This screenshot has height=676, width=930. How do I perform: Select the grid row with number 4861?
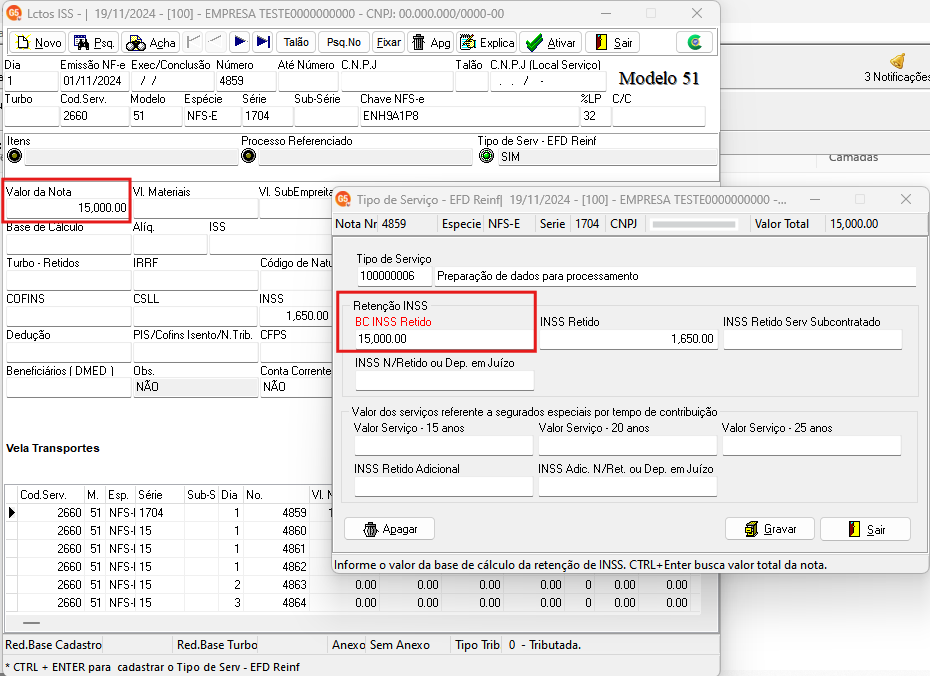pyautogui.click(x=169, y=549)
